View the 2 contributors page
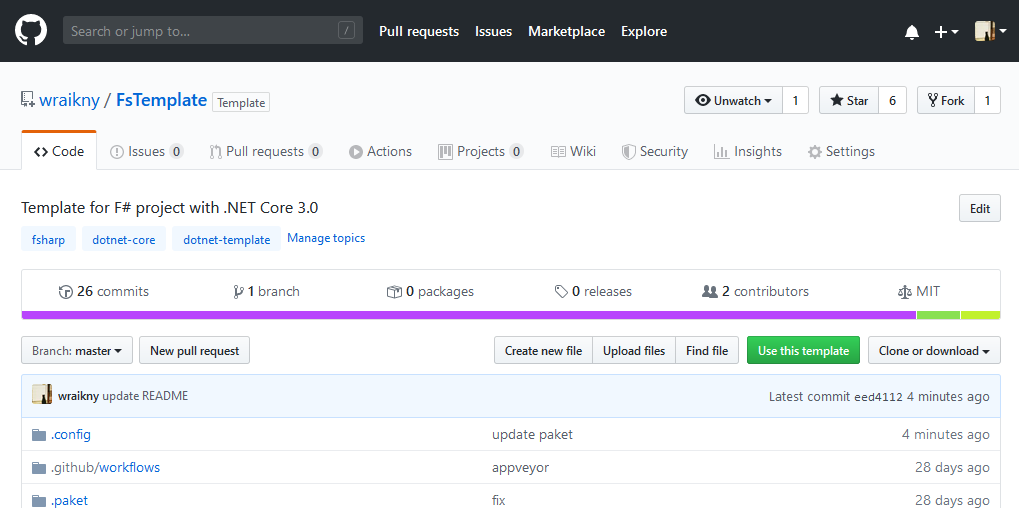 click(756, 291)
